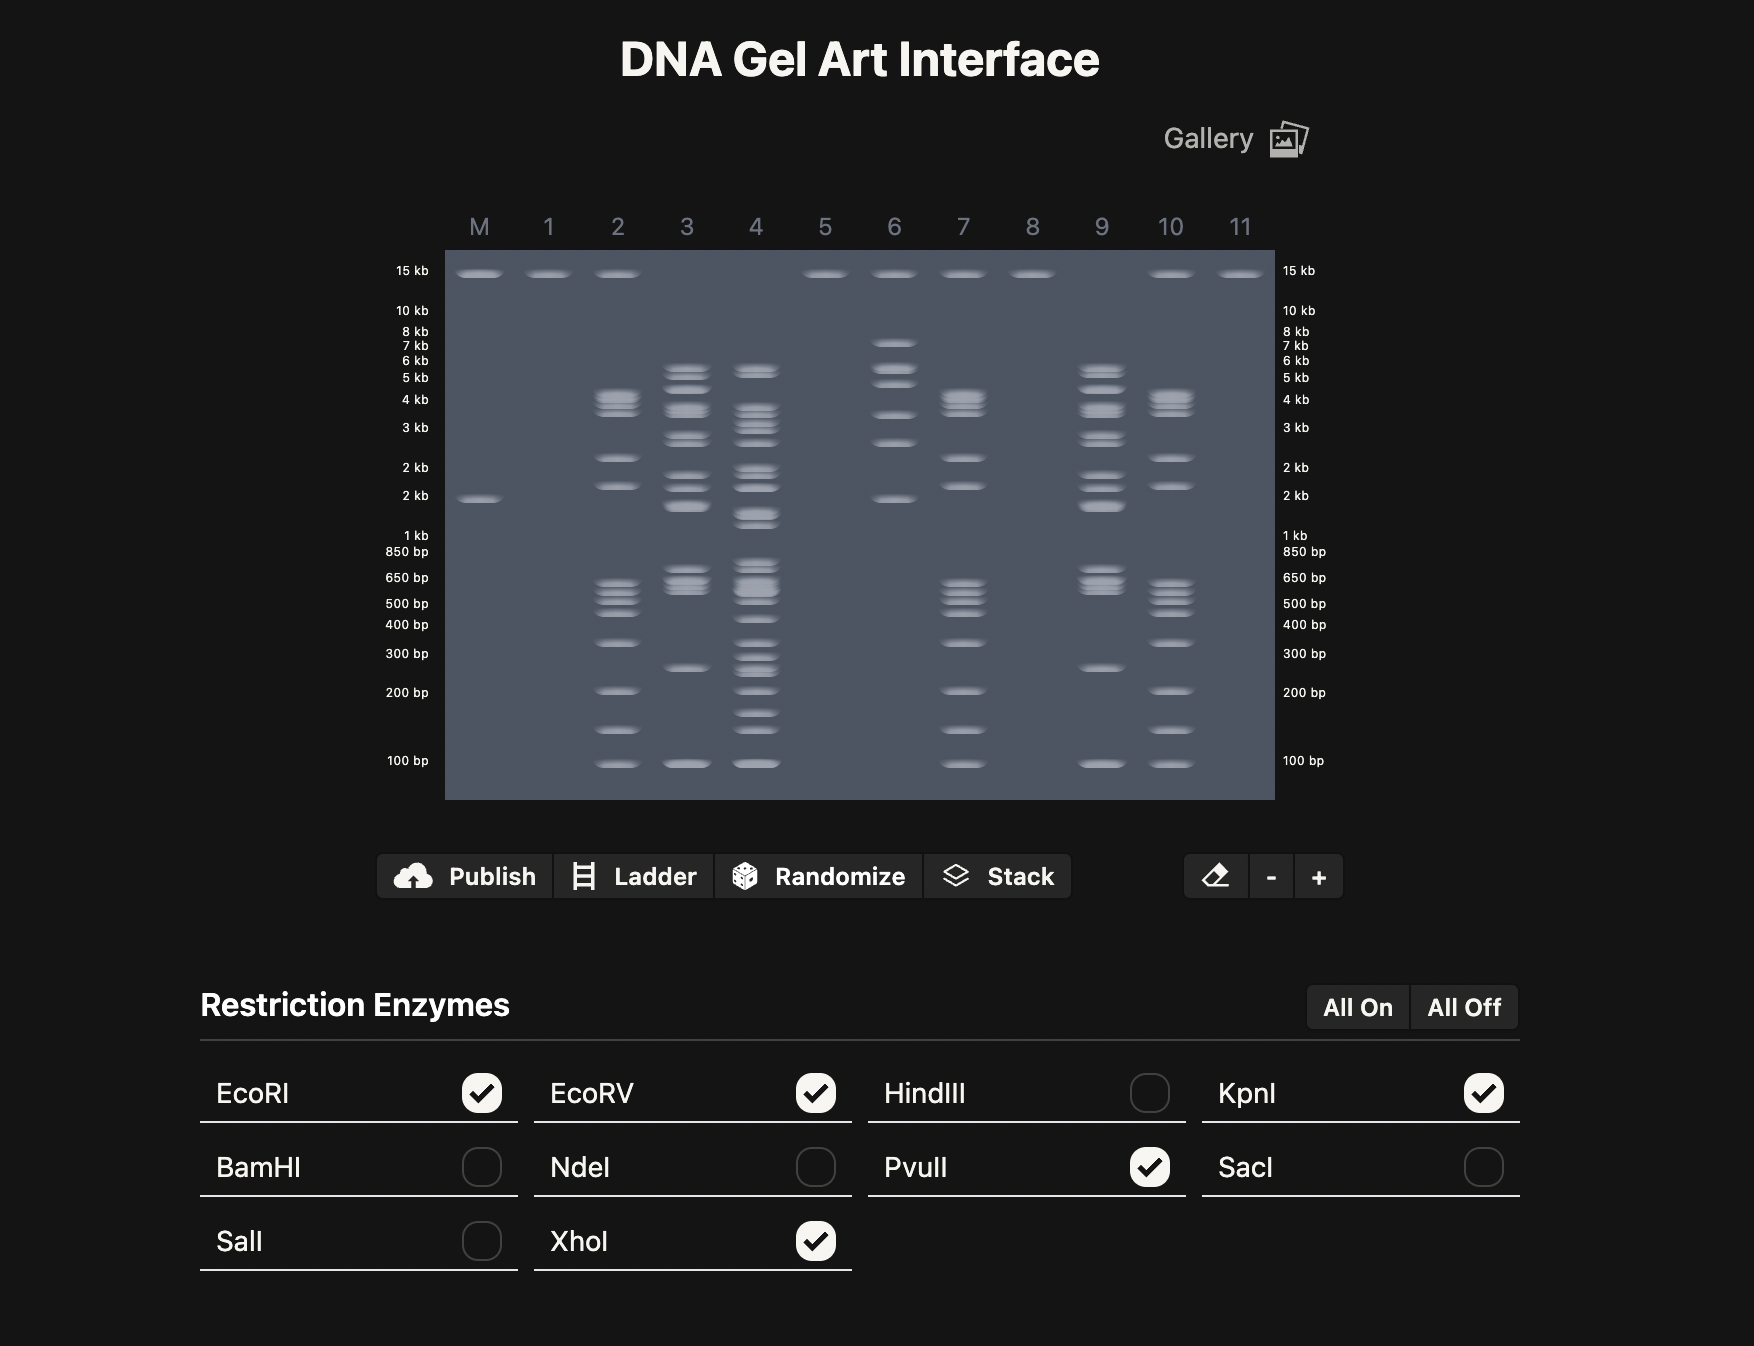The width and height of the screenshot is (1754, 1346).
Task: Click the eraser tool icon
Action: 1215,877
